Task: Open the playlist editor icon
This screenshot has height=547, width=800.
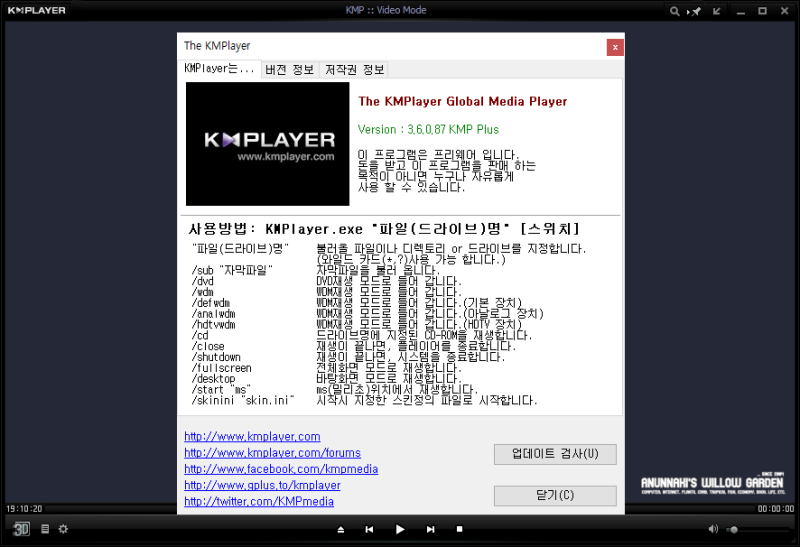Action: pos(45,529)
